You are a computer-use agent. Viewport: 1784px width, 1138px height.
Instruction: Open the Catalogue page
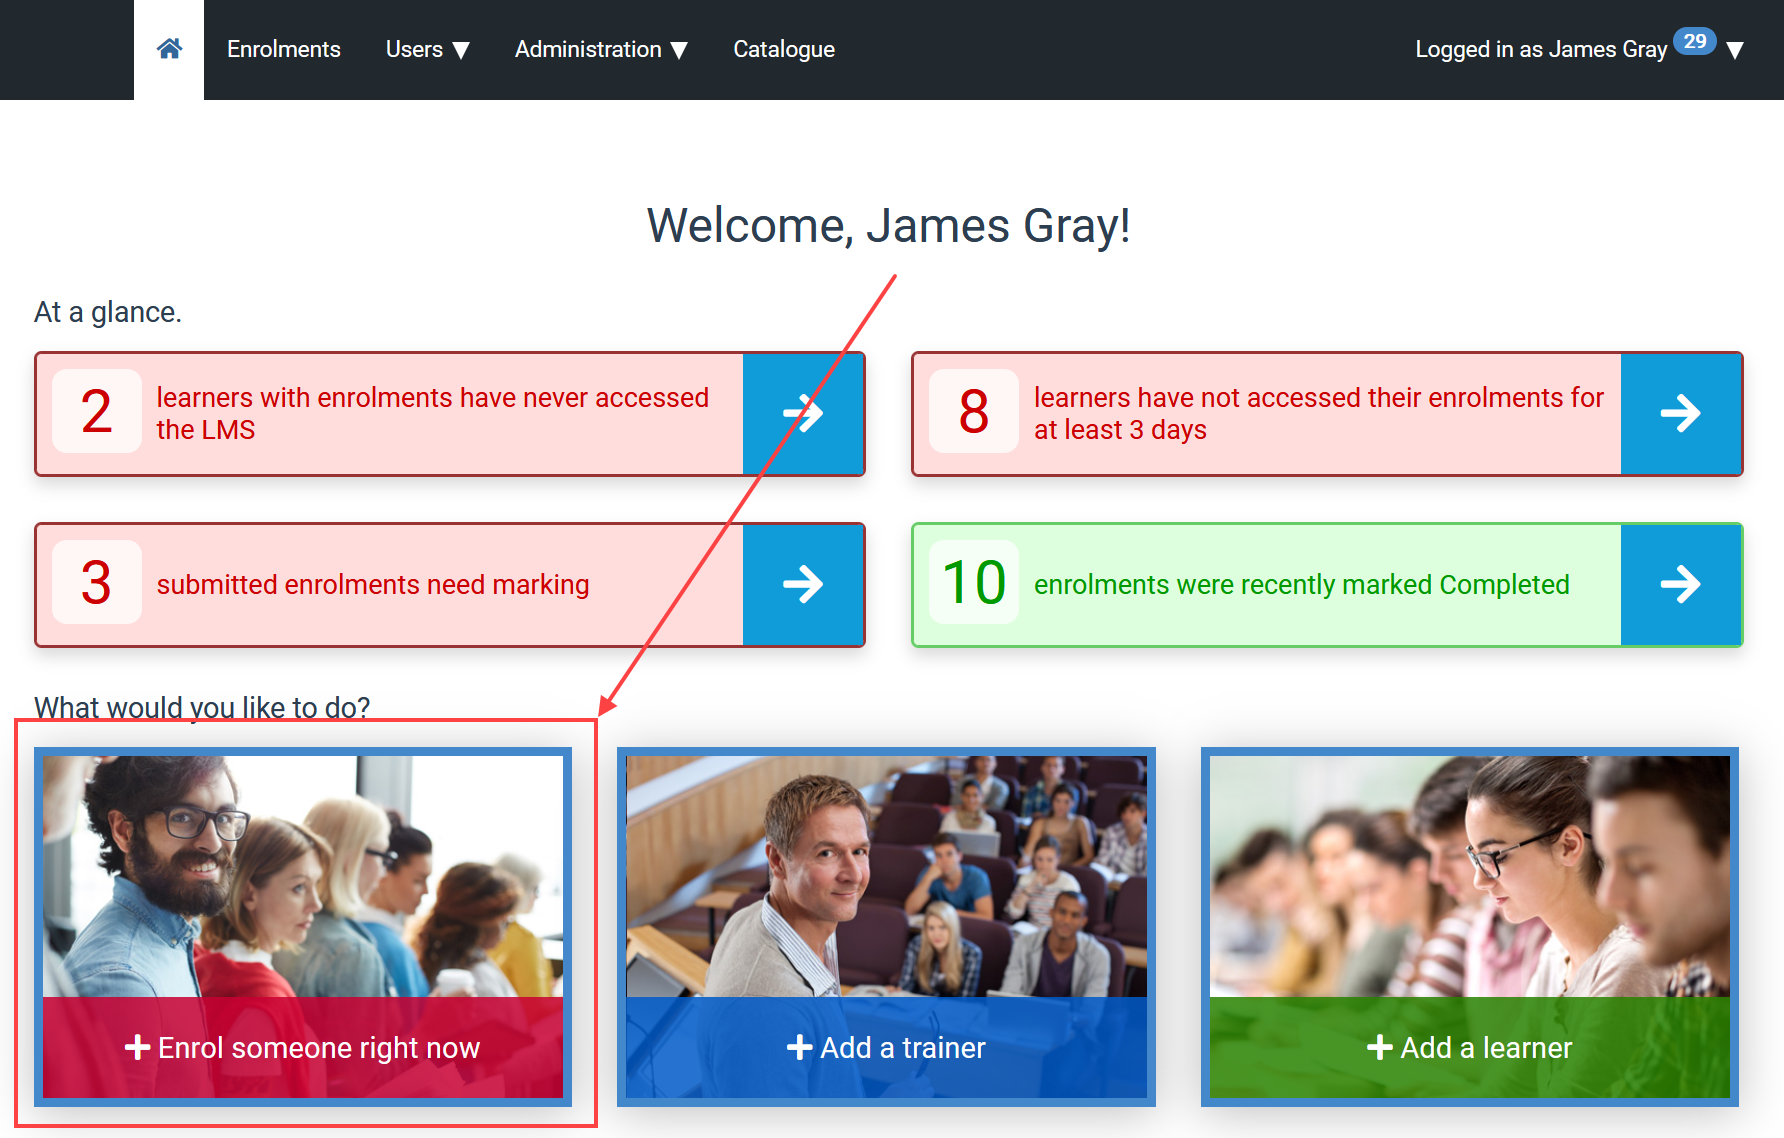point(784,49)
